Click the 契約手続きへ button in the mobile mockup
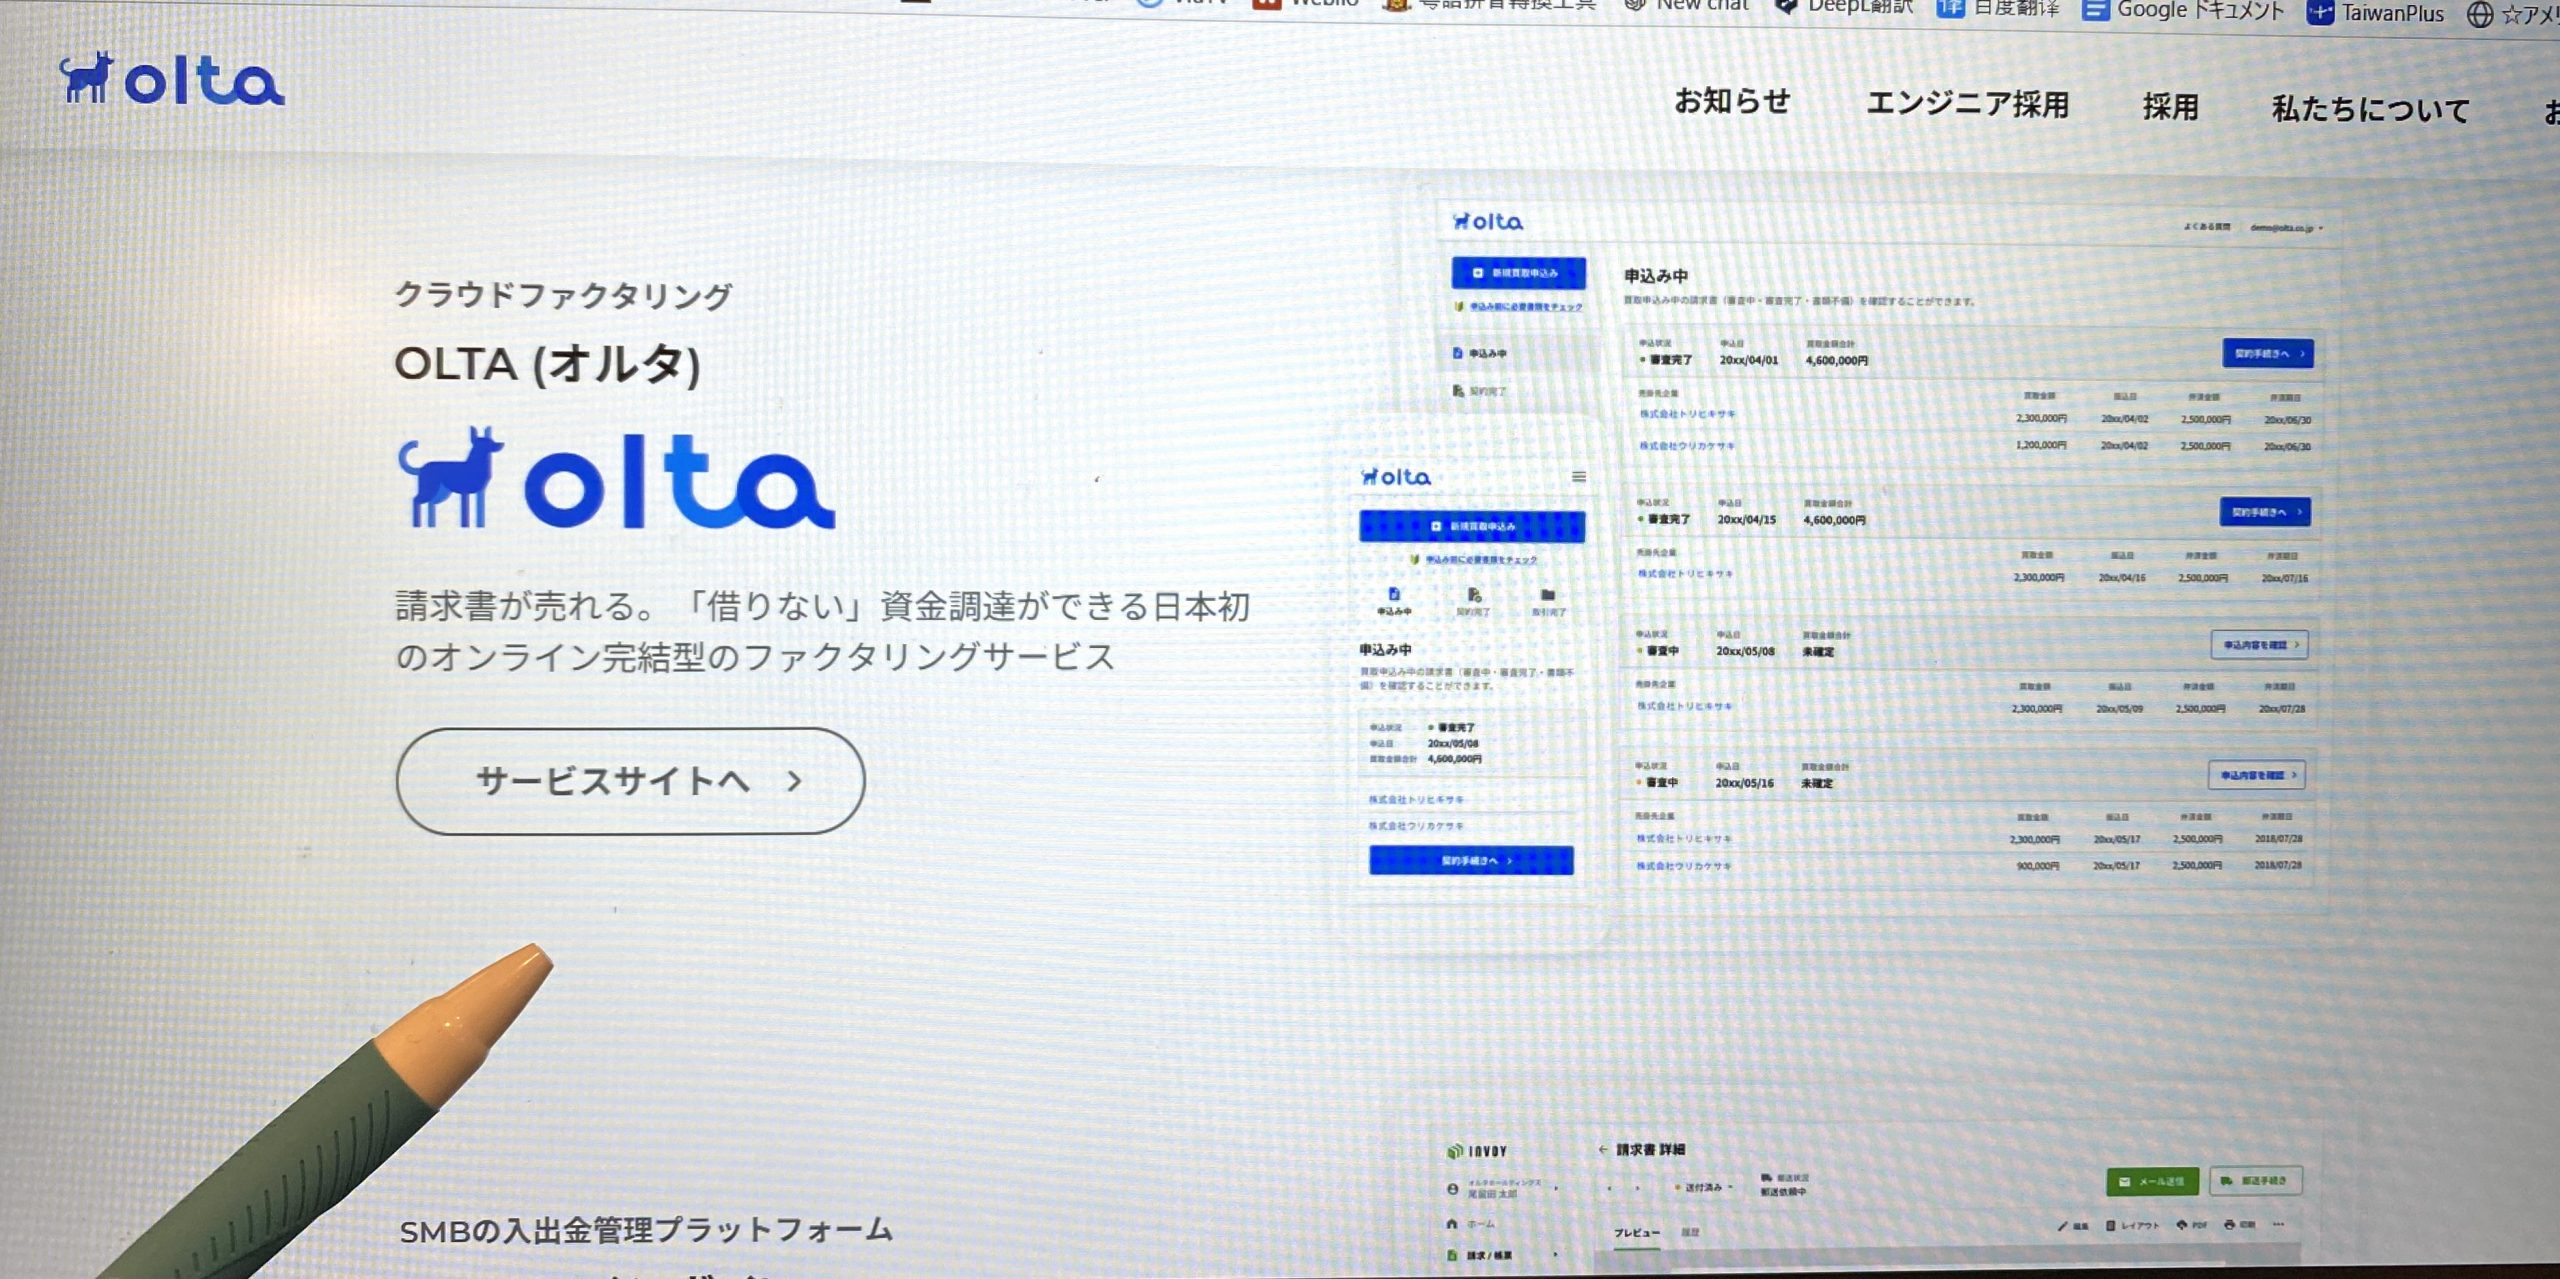2560x1279 pixels. [1471, 861]
